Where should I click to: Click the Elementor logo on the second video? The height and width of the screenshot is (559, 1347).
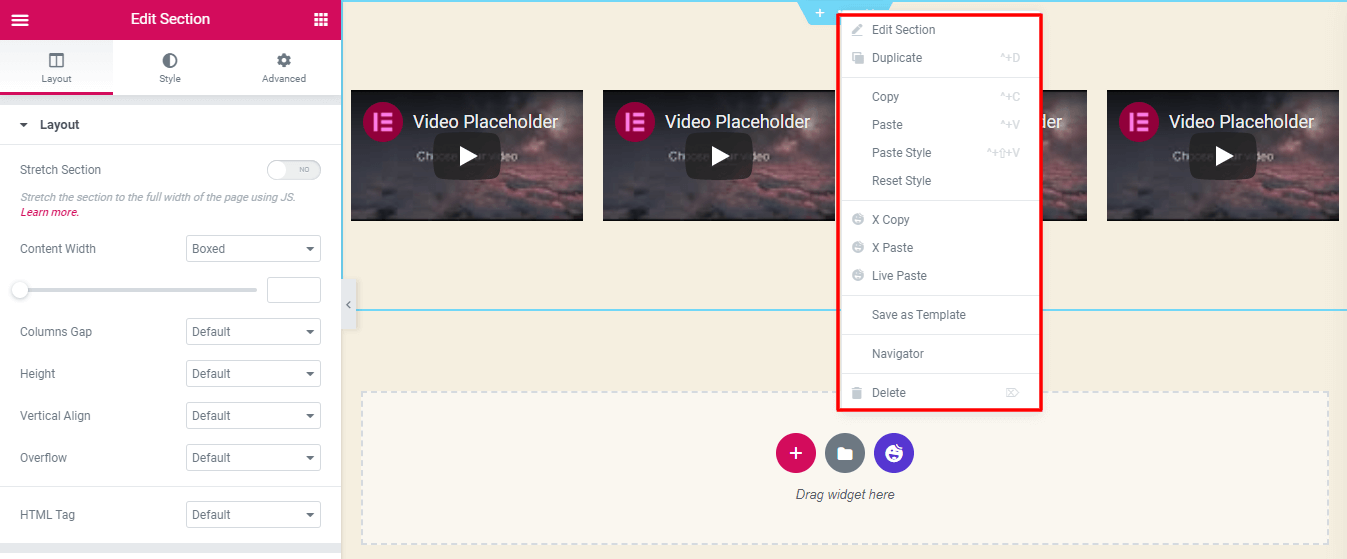pyautogui.click(x=635, y=122)
